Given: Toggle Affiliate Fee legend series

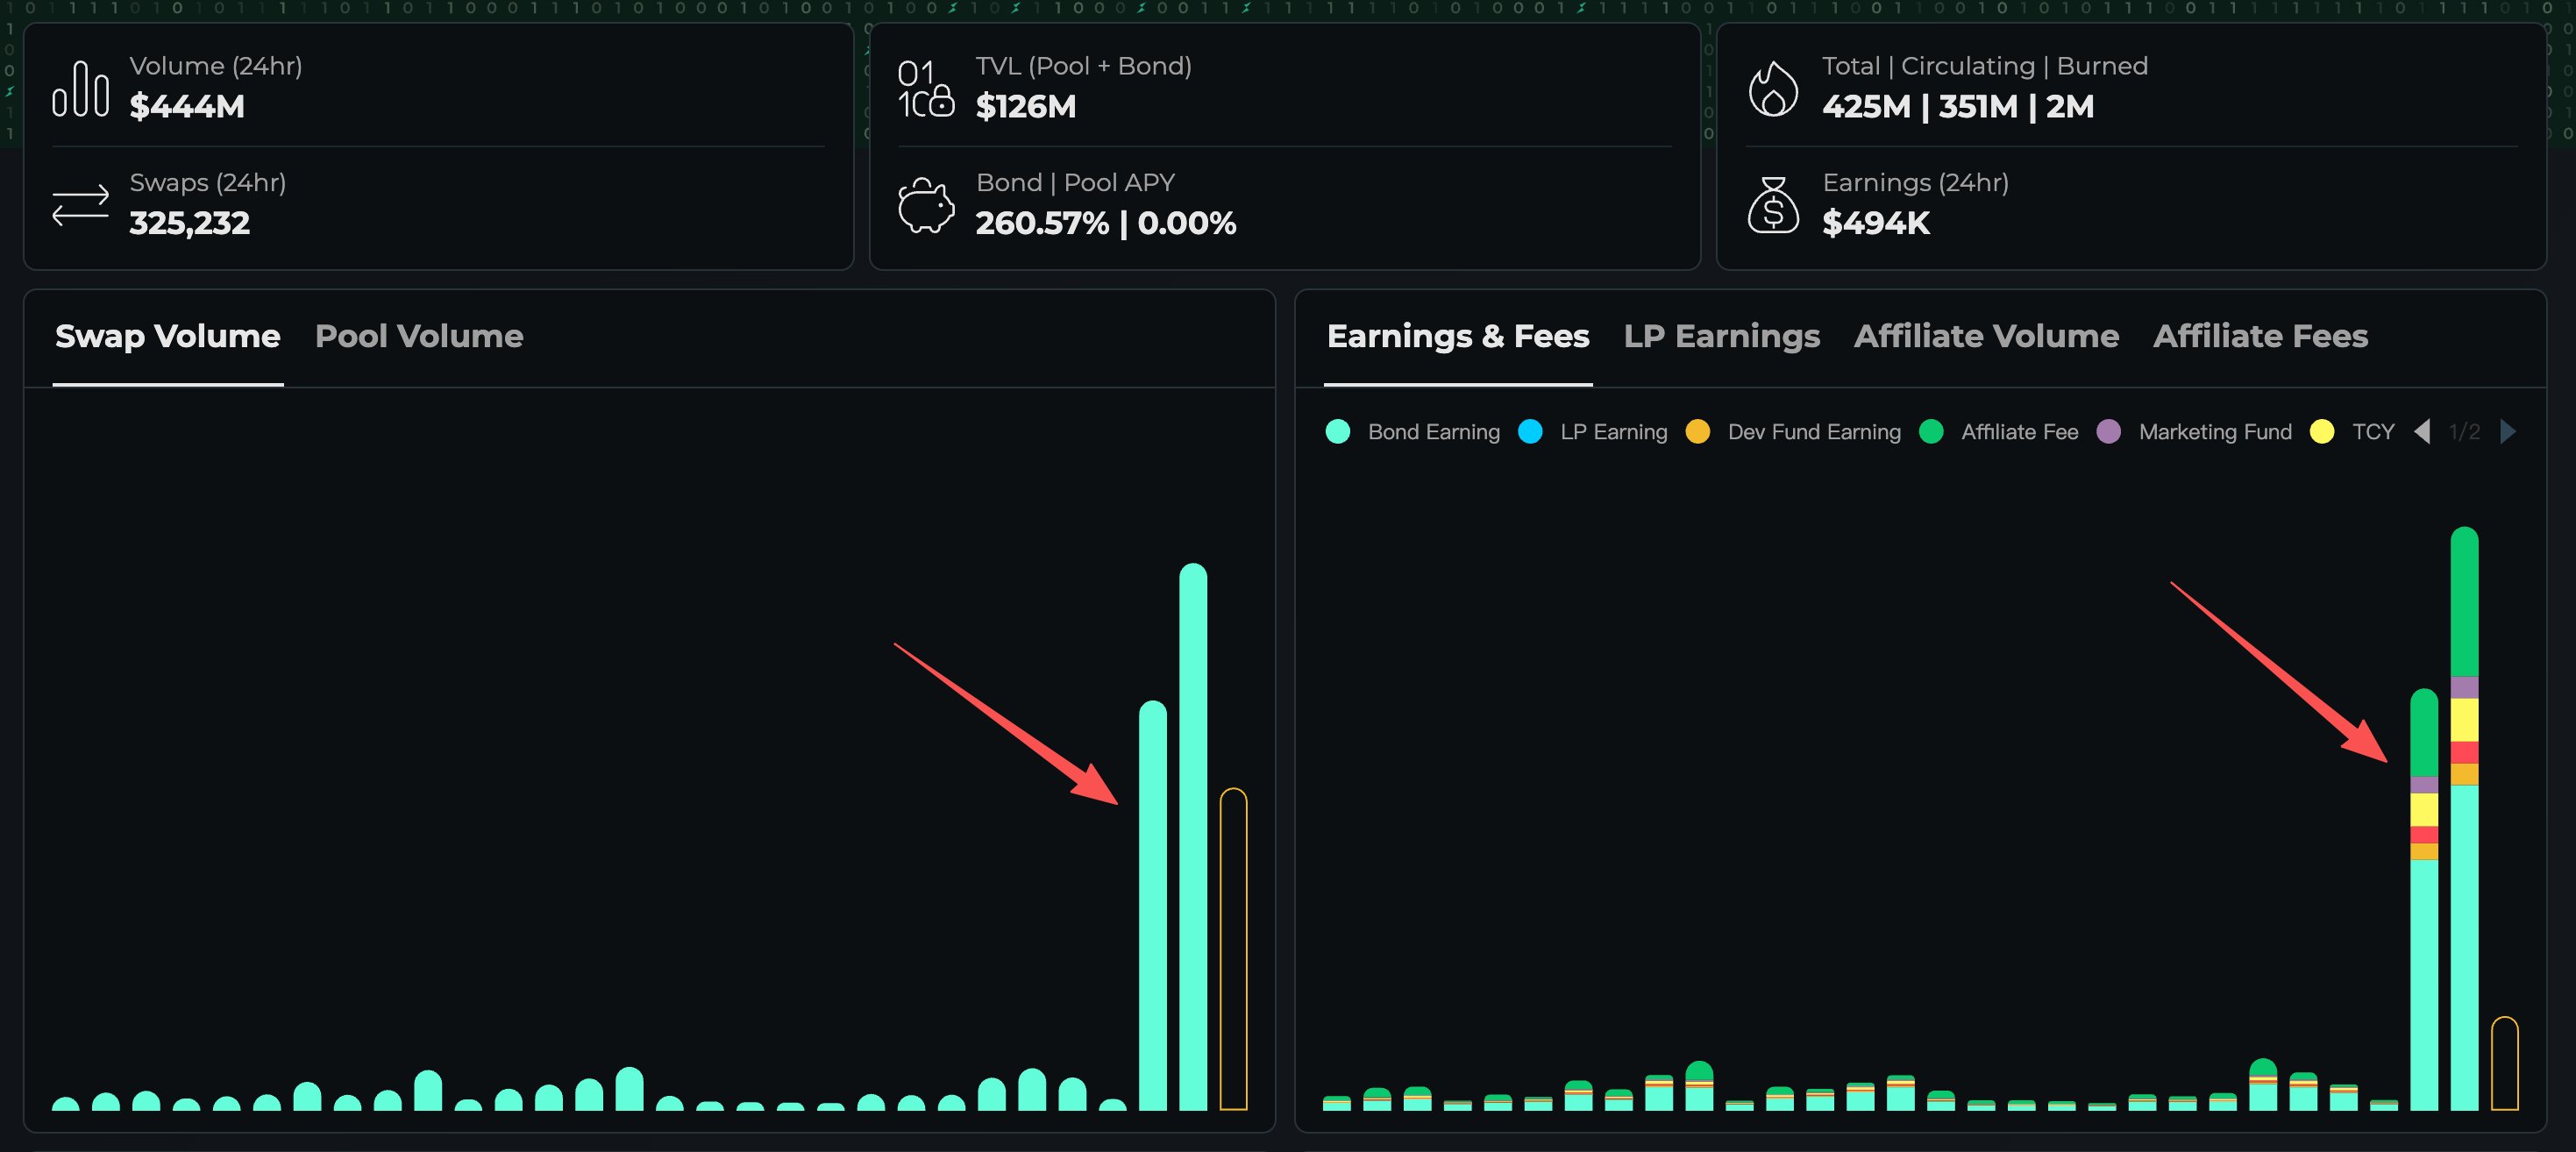Looking at the screenshot, I should pyautogui.click(x=1999, y=431).
